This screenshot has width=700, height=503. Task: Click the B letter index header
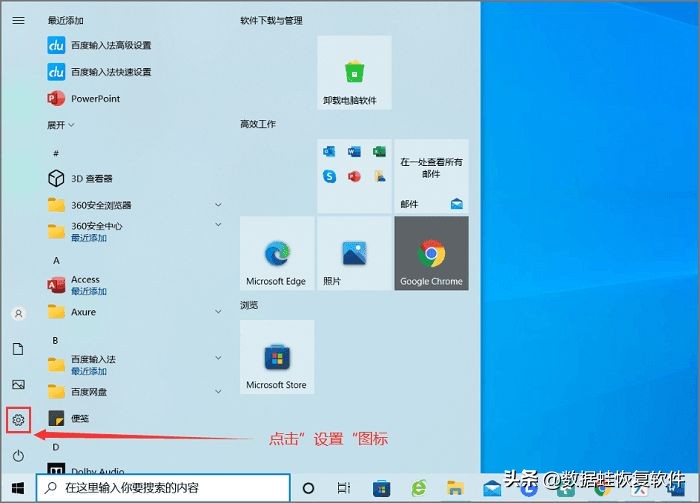(x=55, y=341)
